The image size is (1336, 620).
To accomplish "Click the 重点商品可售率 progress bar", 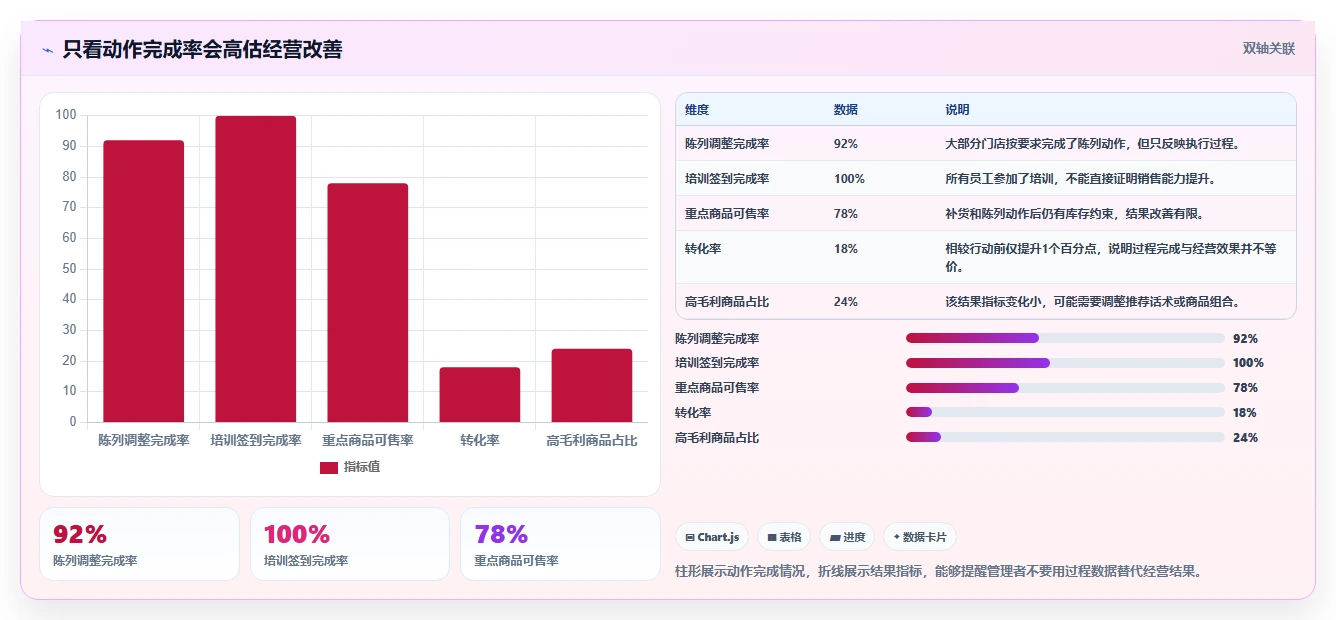I will [x=1065, y=388].
